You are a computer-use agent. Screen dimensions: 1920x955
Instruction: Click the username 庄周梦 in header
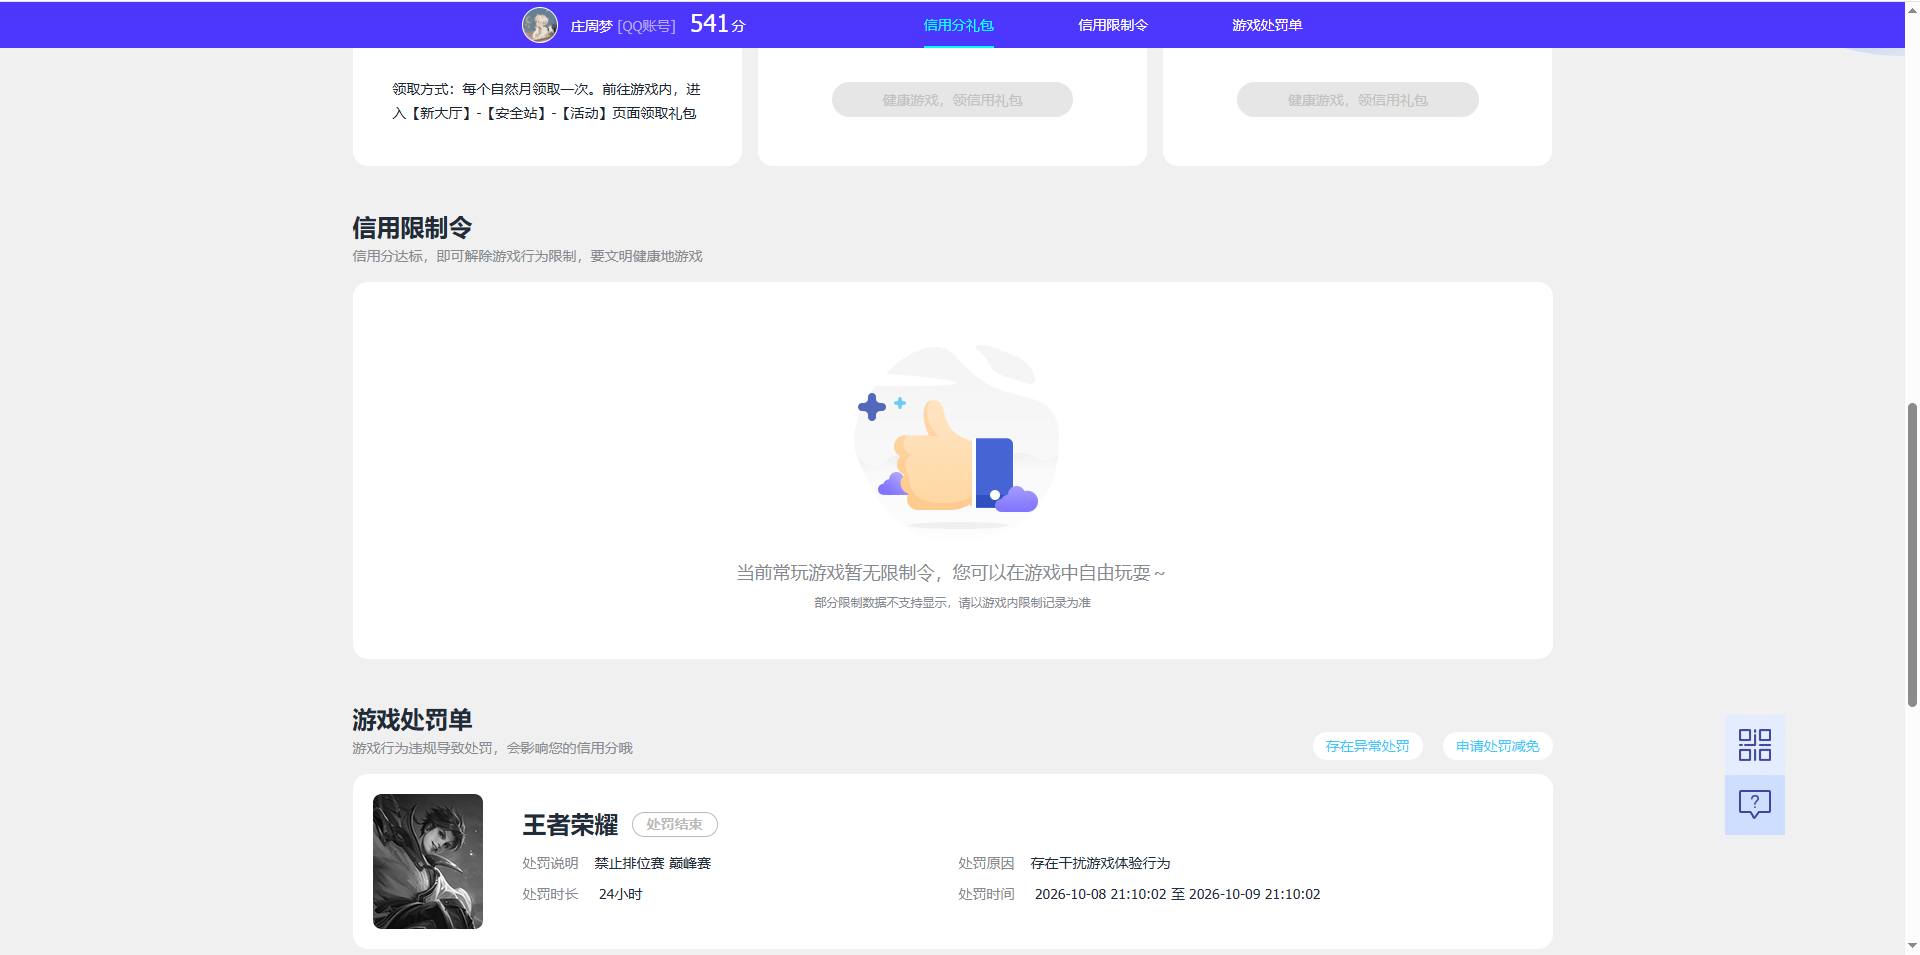pyautogui.click(x=591, y=26)
